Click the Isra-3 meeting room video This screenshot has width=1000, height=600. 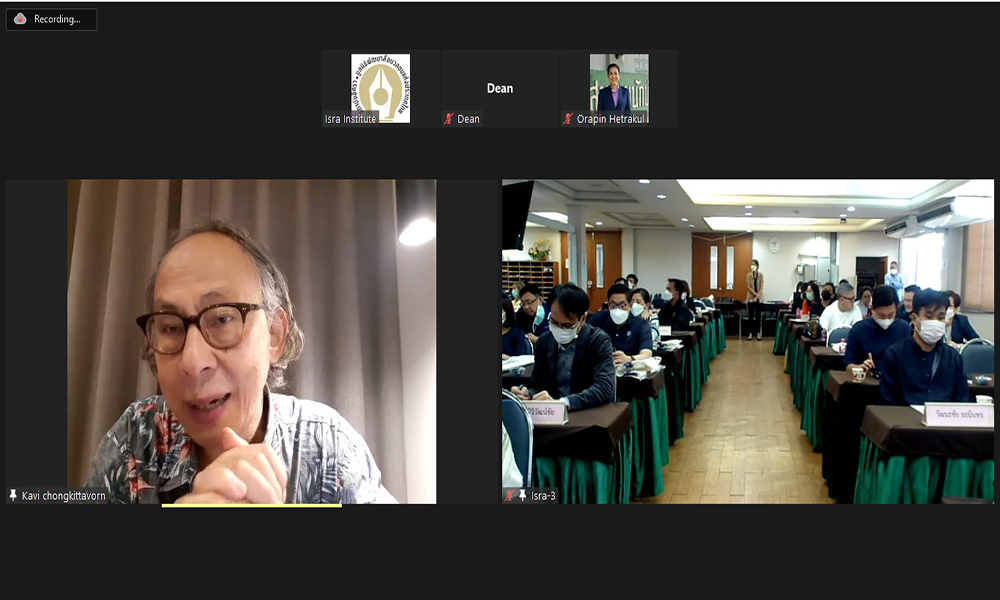(x=748, y=340)
